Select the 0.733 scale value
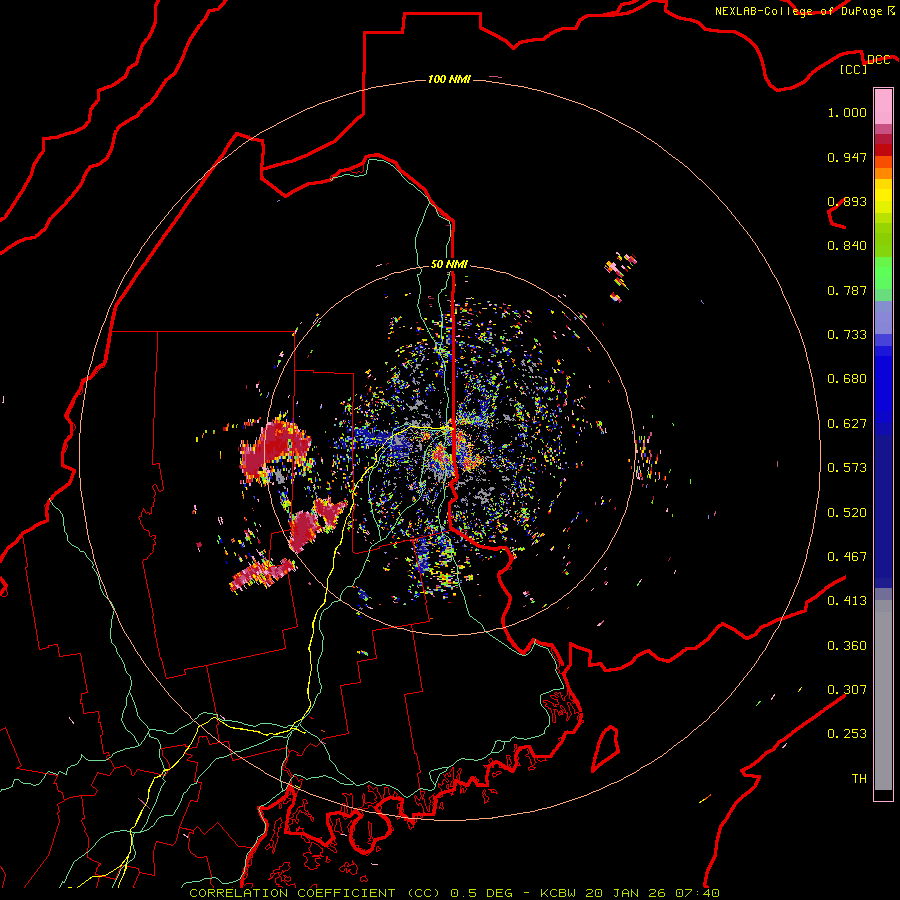The width and height of the screenshot is (900, 900). point(847,335)
